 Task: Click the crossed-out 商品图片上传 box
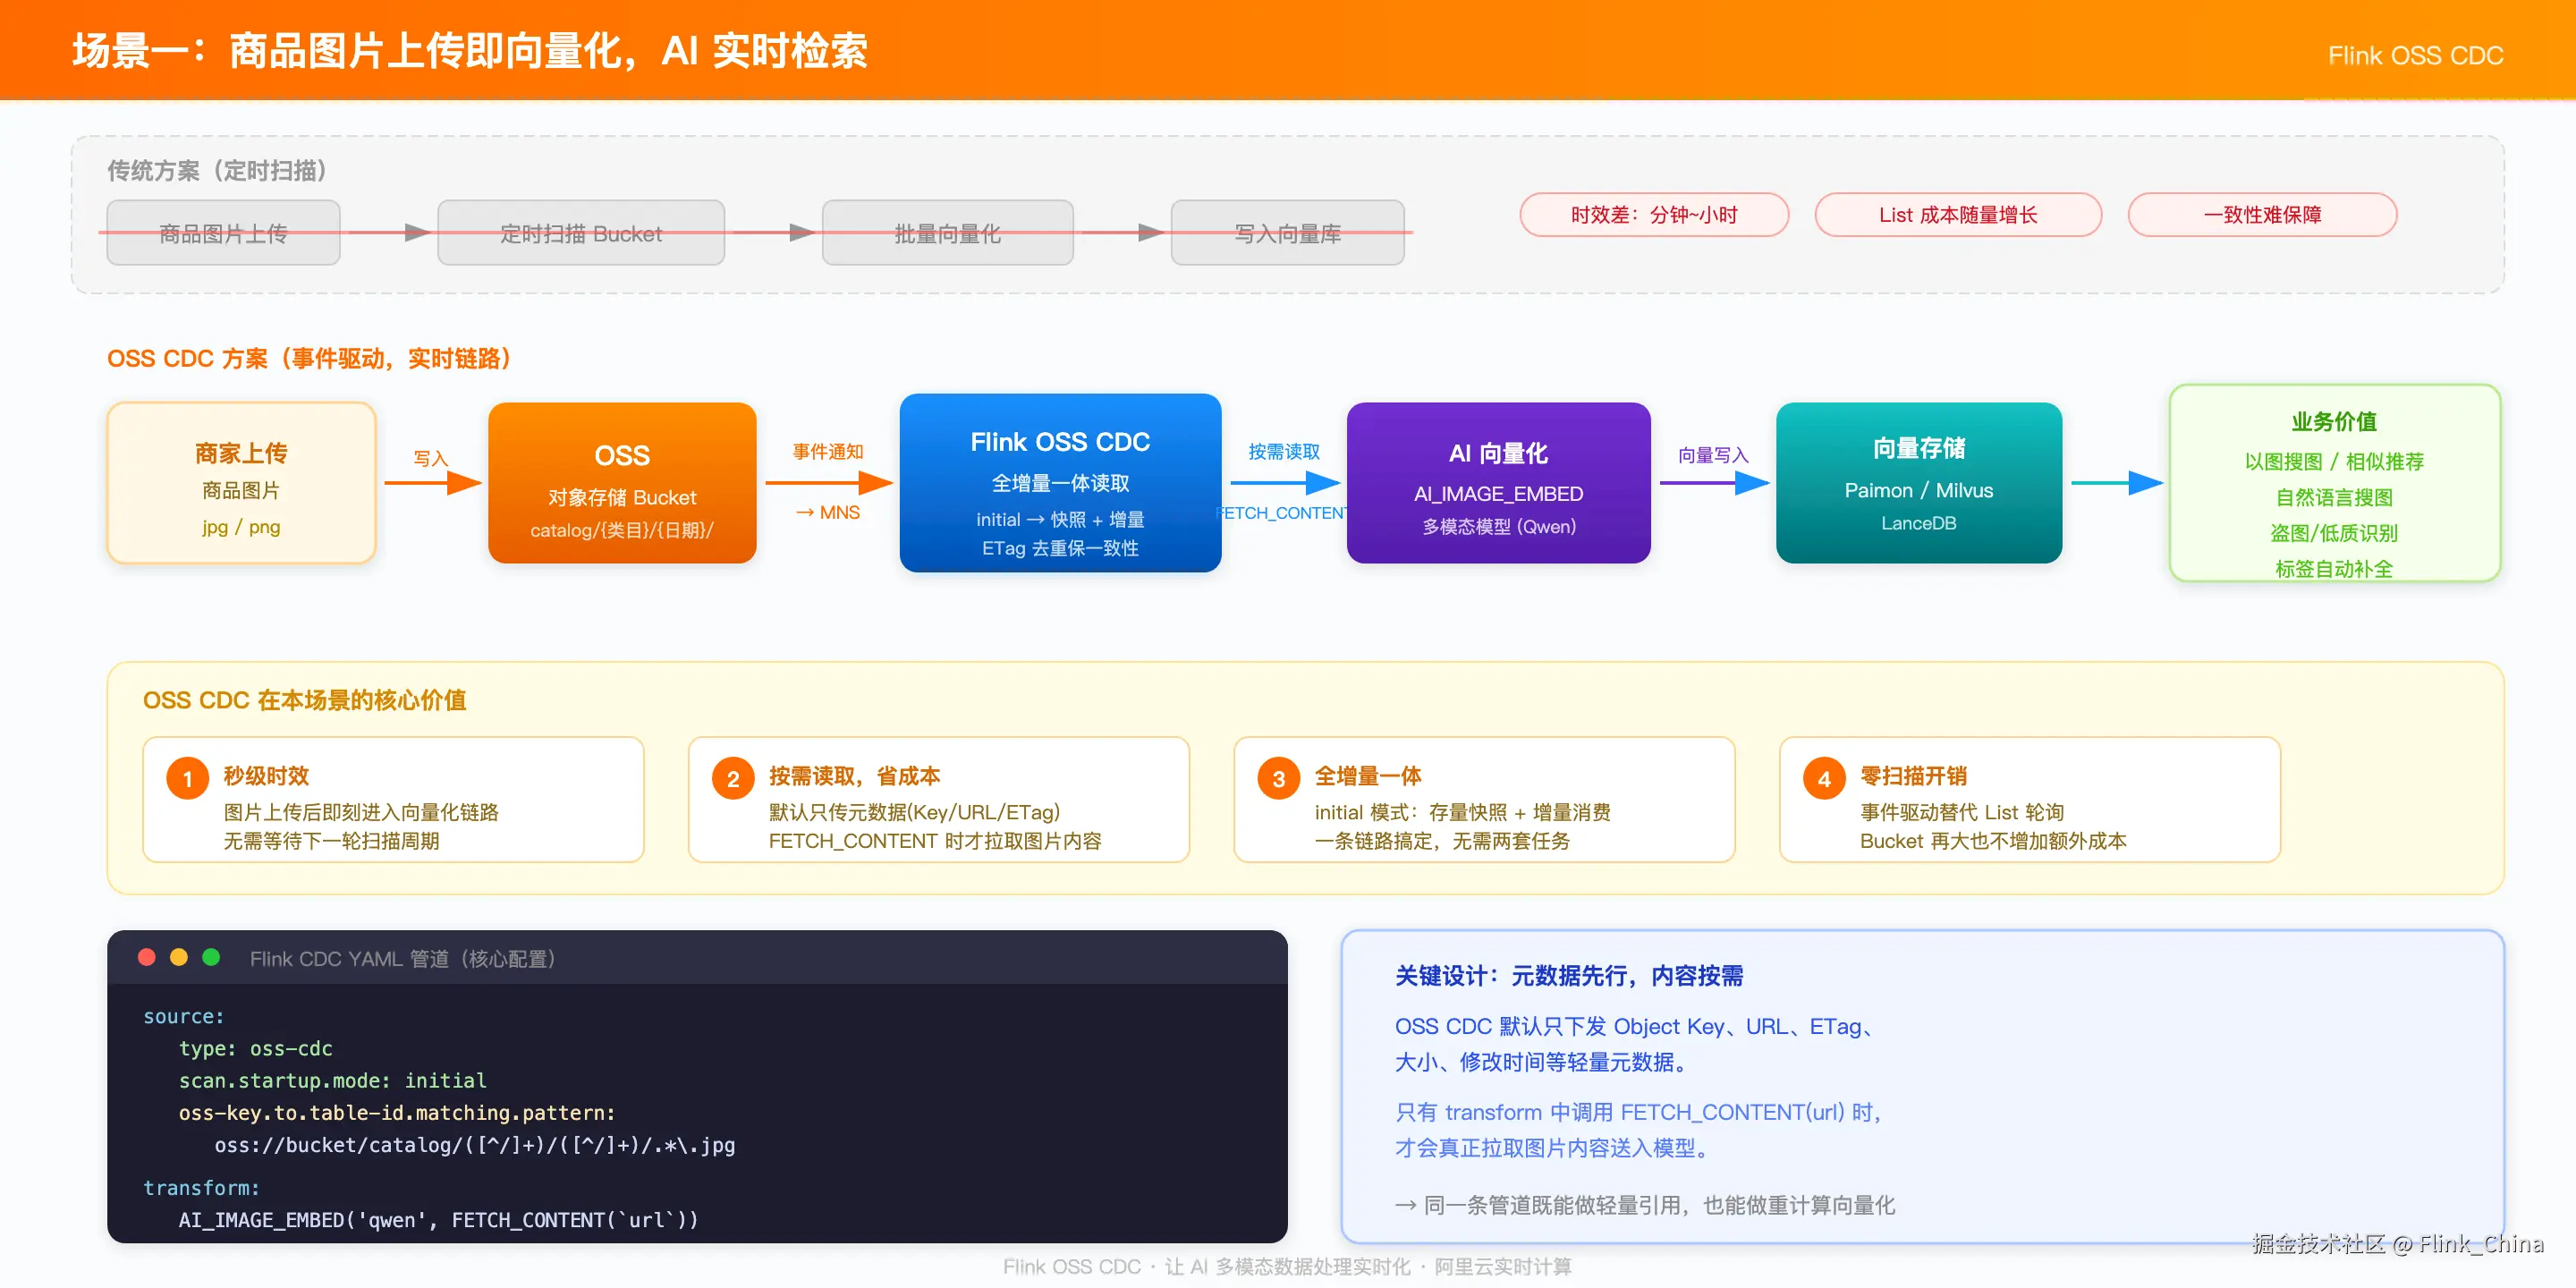(x=223, y=233)
